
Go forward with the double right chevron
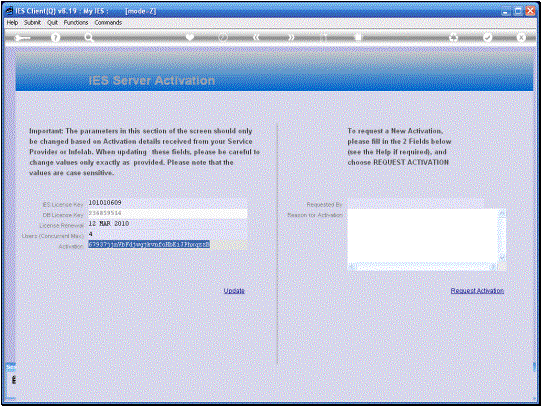click(x=291, y=38)
